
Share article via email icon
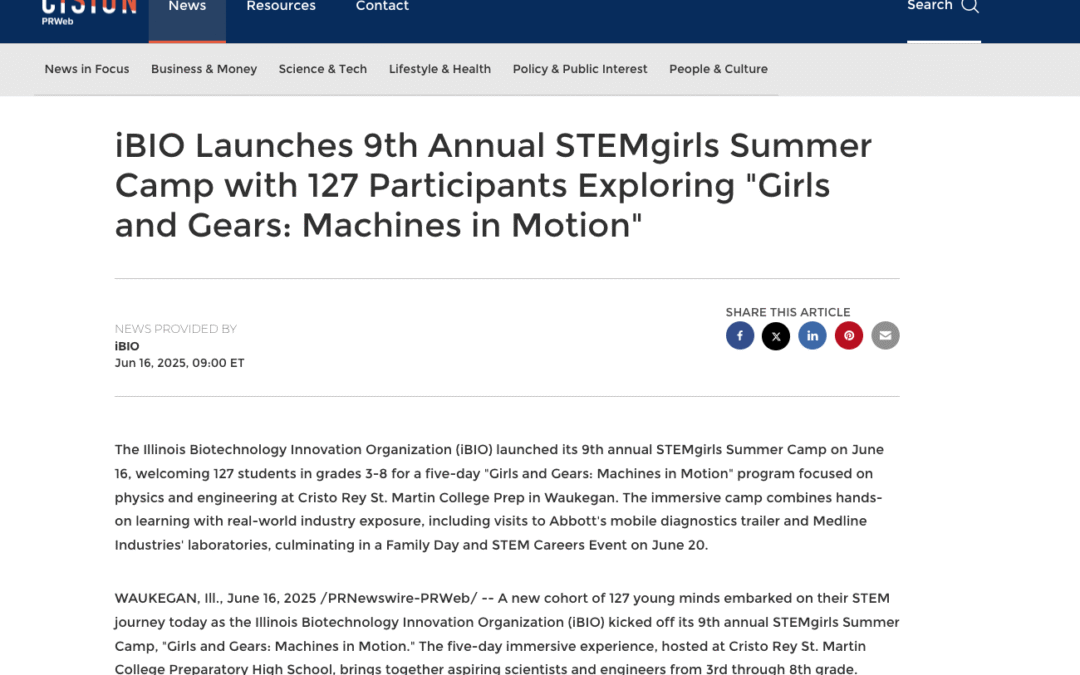[885, 335]
